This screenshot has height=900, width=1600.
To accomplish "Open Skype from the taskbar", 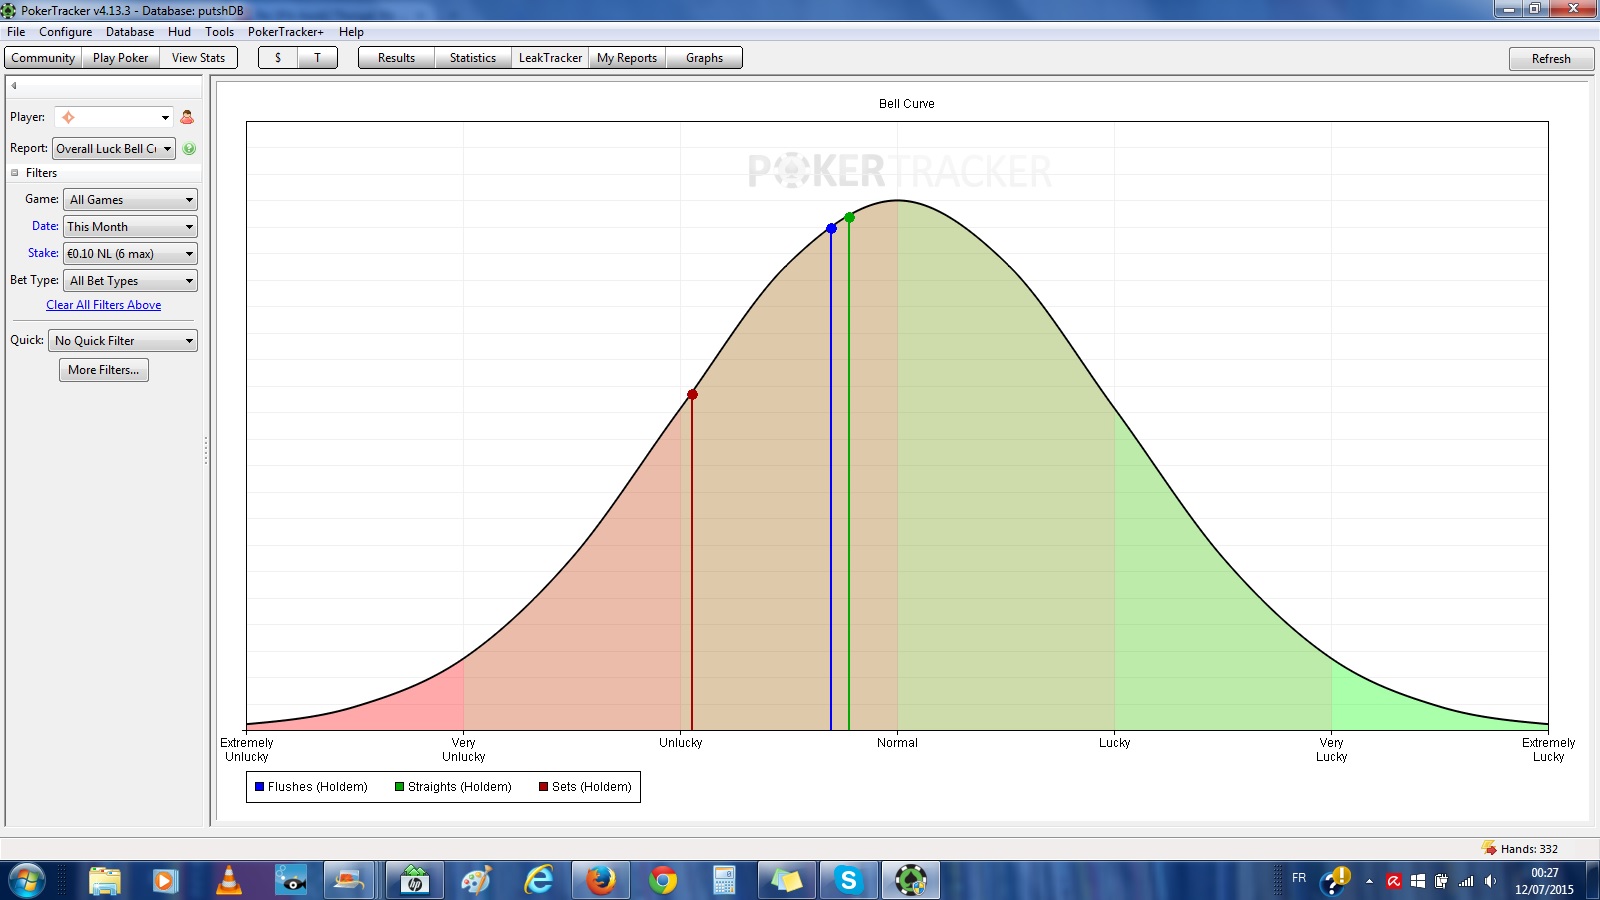I will tap(848, 881).
